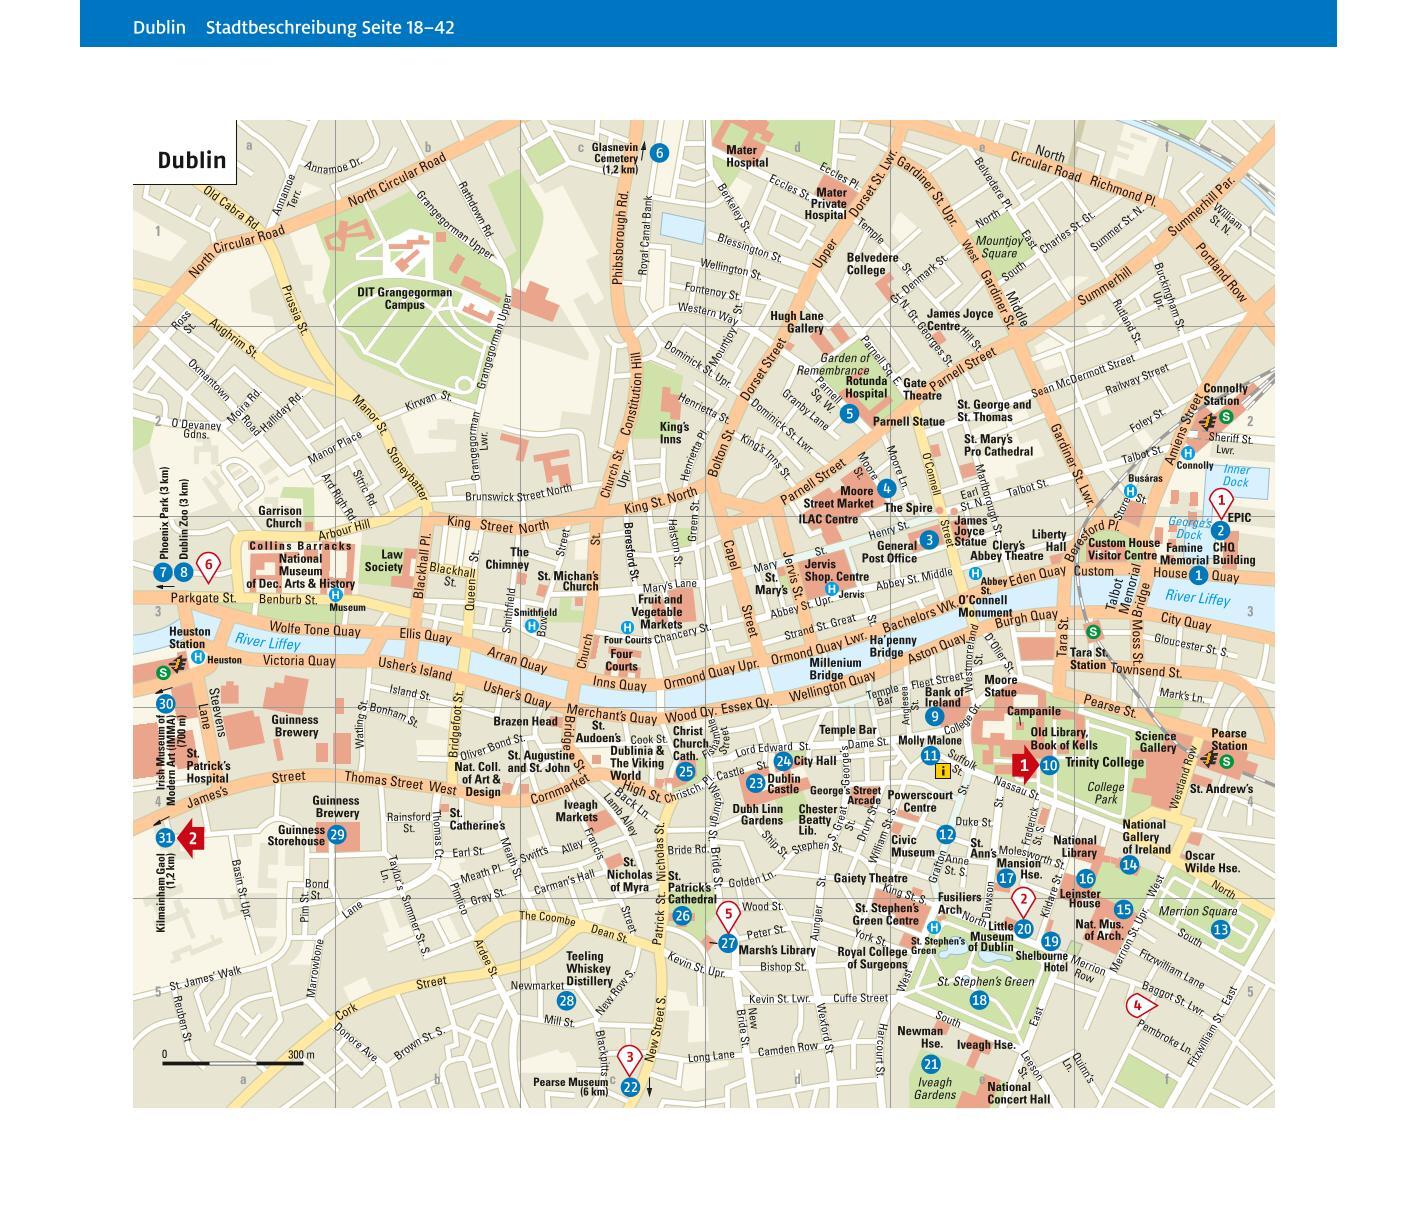This screenshot has width=1417, height=1210.
Task: Select blue marker 5 near Rotunda Hospital
Action: point(849,413)
